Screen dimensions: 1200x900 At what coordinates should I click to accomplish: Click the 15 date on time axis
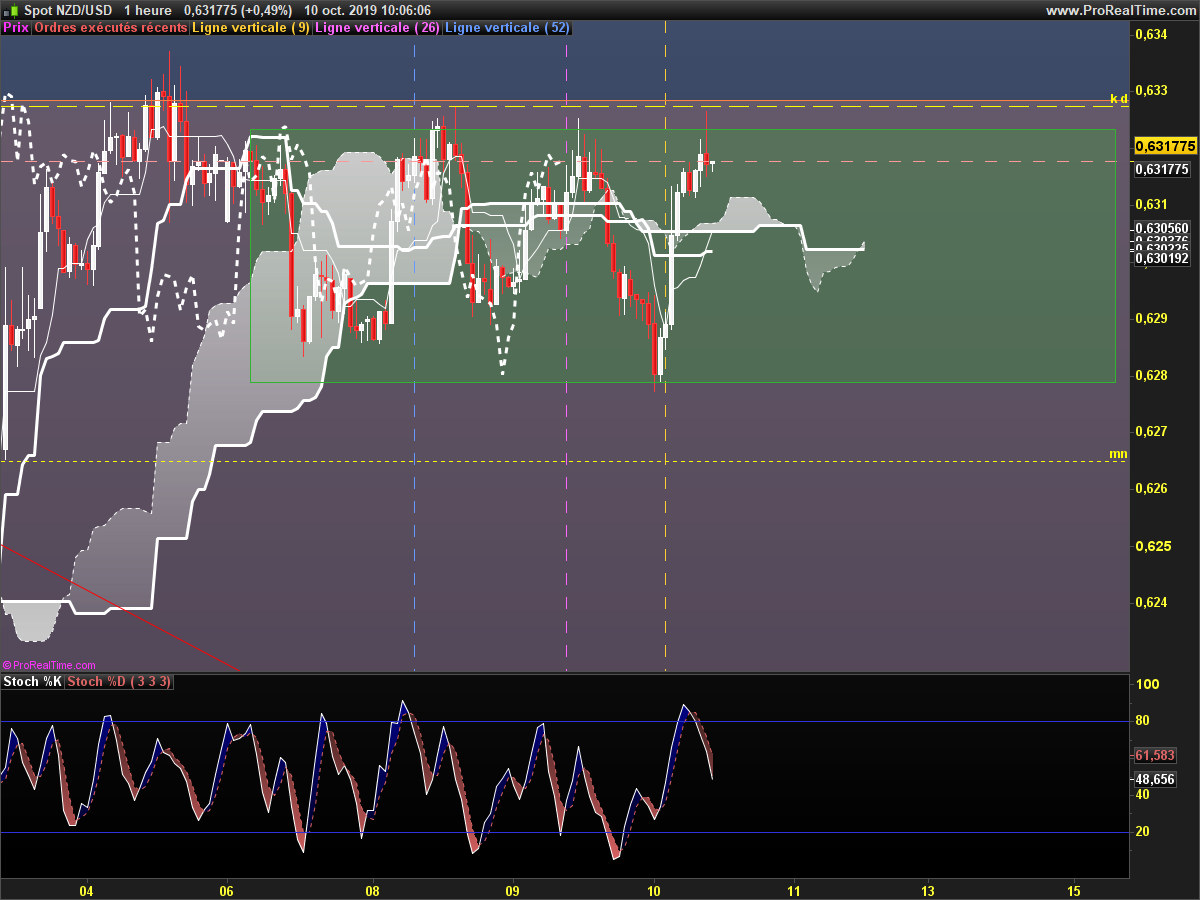pyautogui.click(x=1074, y=890)
